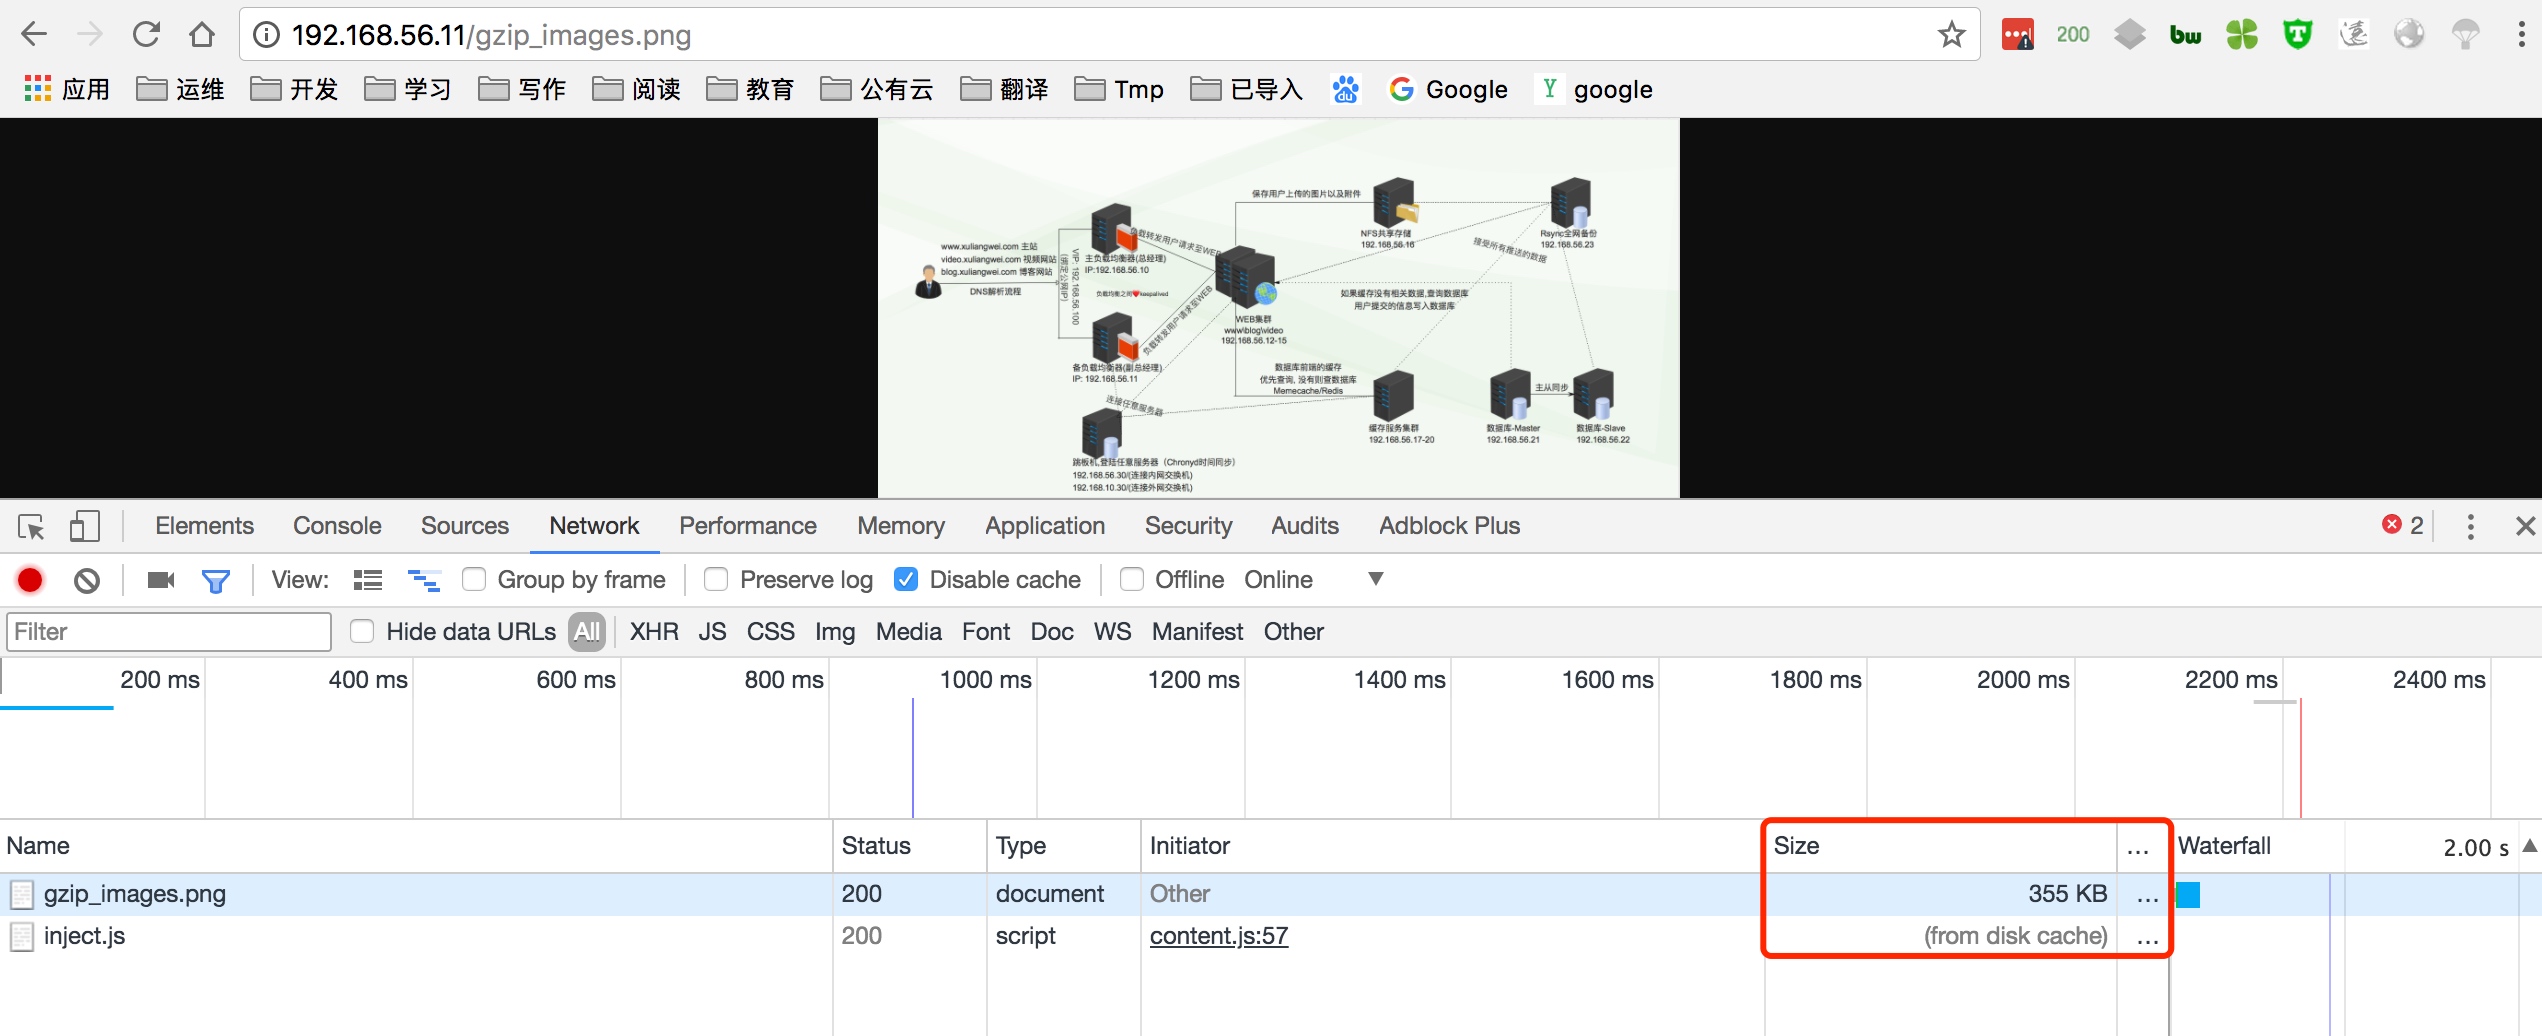
Task: Click the record network log button
Action: tap(30, 580)
